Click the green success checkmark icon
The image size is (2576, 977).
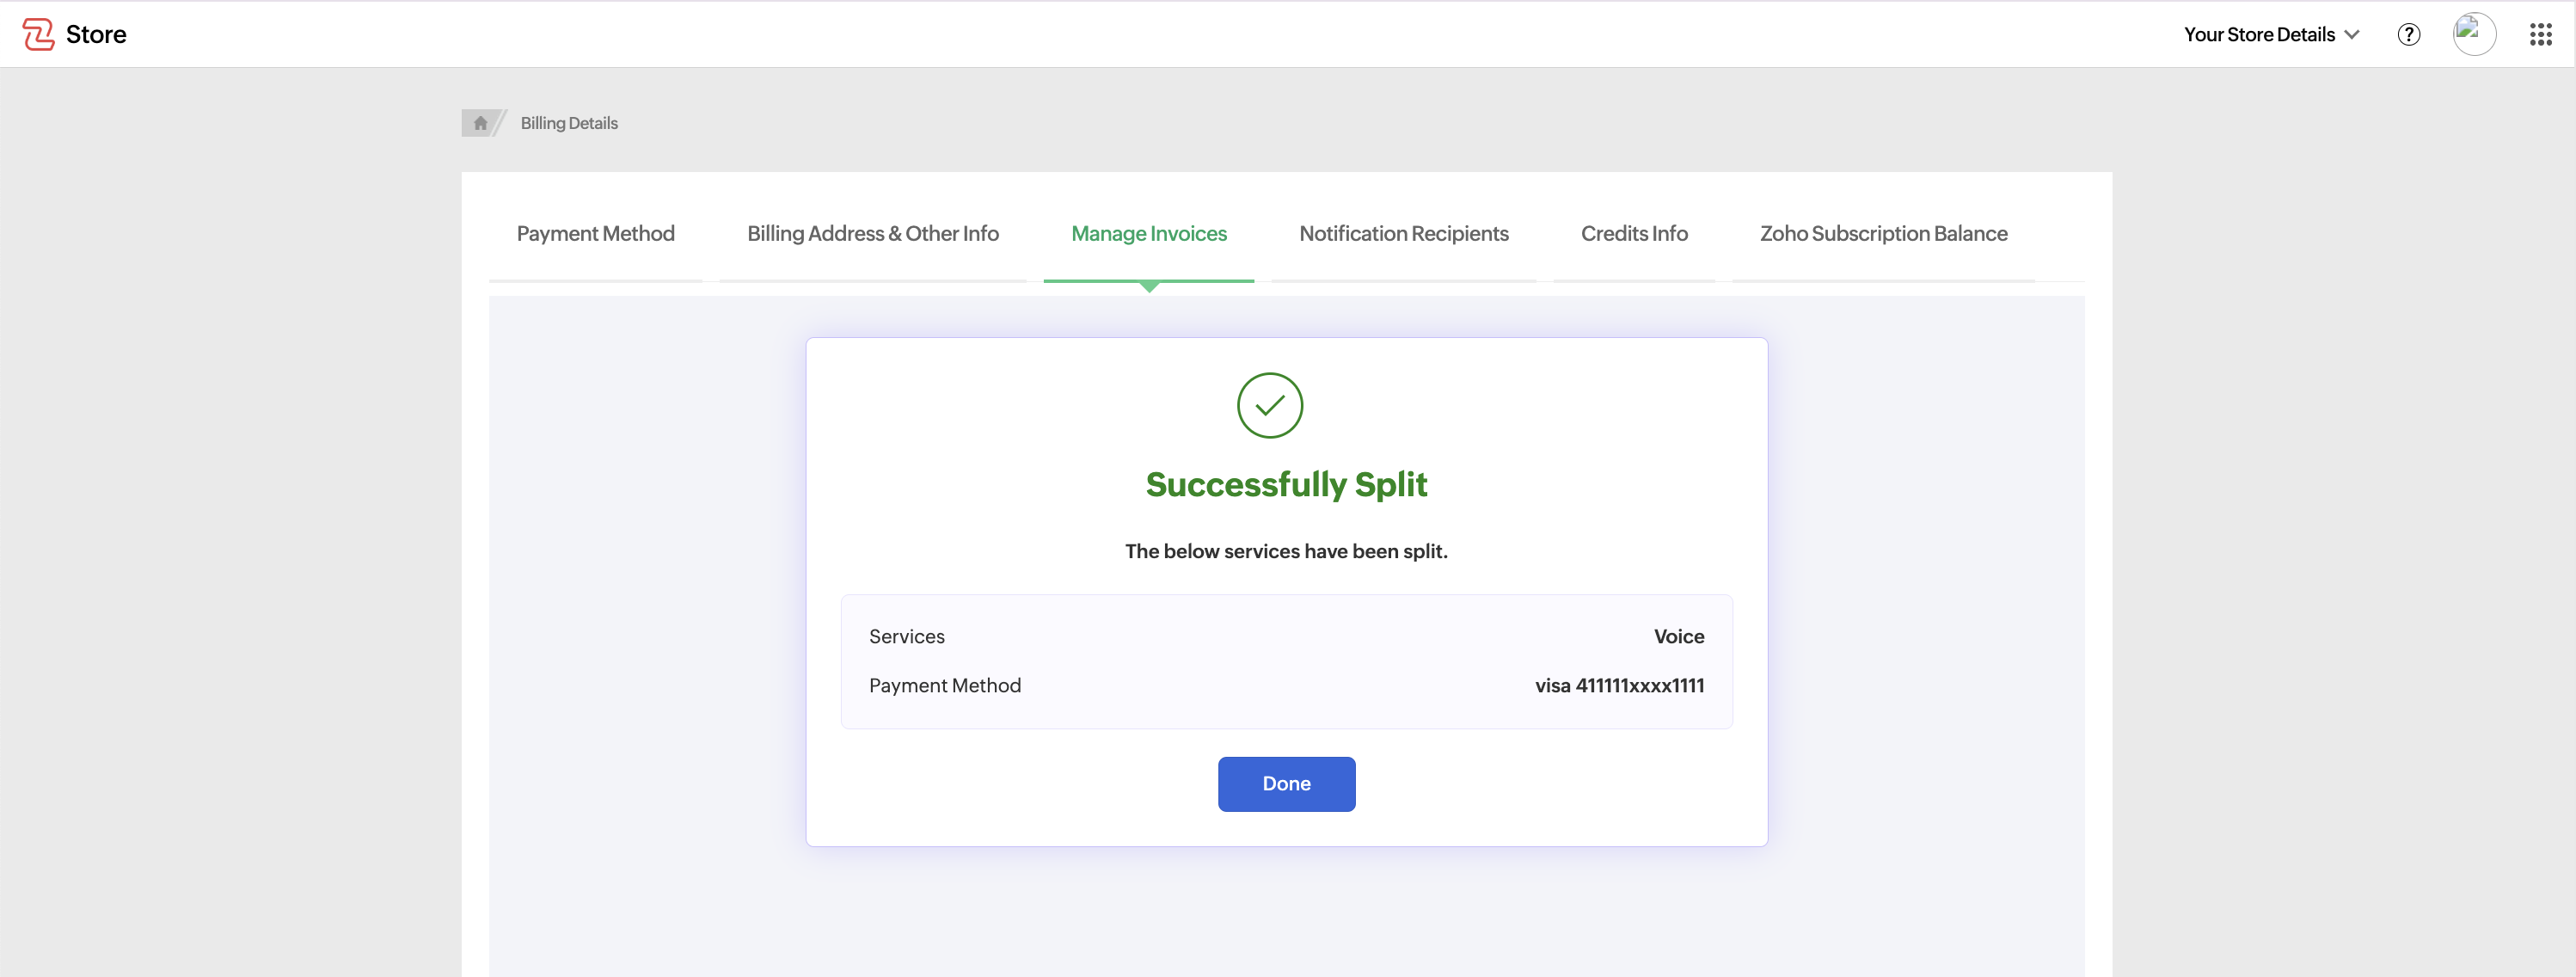(1269, 405)
